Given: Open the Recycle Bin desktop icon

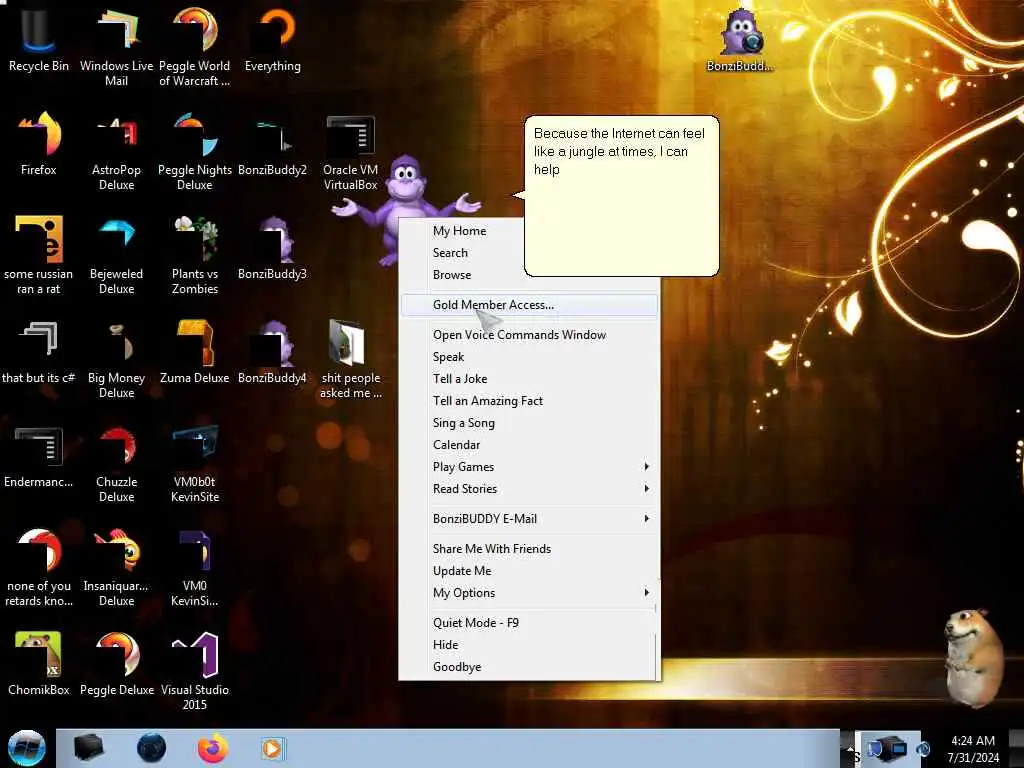Looking at the screenshot, I should click(39, 39).
